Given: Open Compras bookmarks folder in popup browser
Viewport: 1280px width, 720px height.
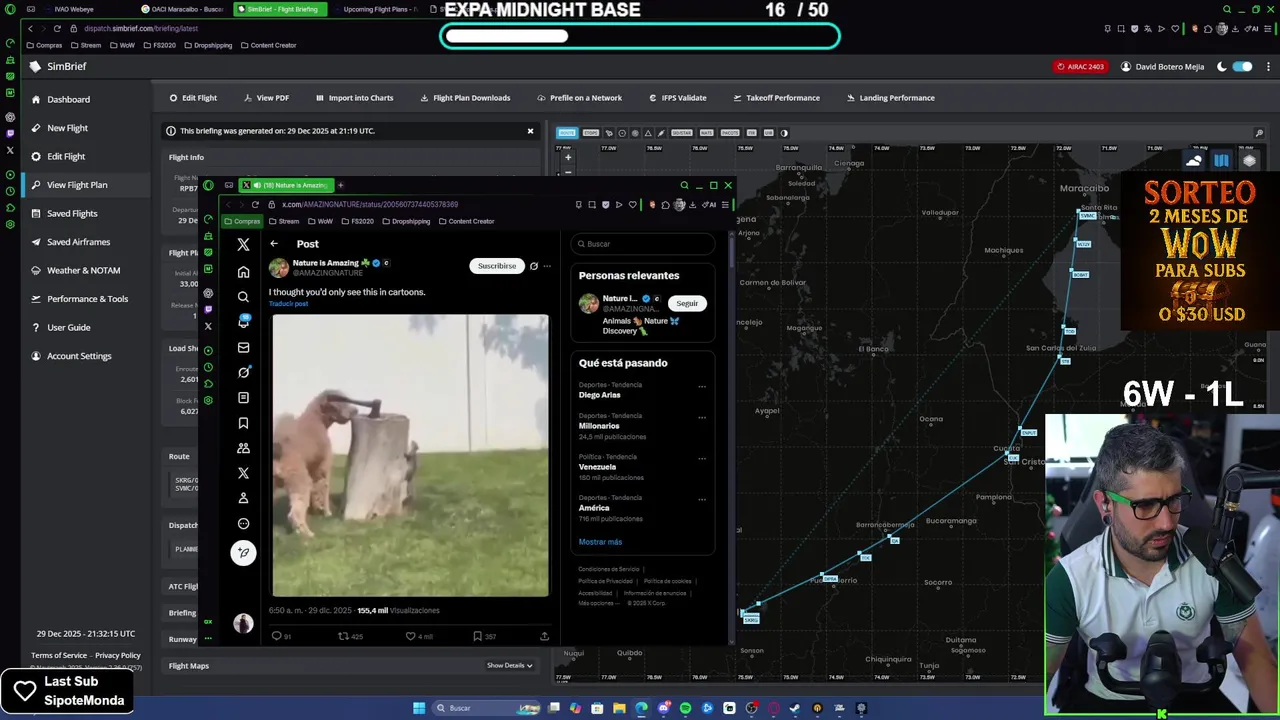Looking at the screenshot, I should click(x=243, y=221).
